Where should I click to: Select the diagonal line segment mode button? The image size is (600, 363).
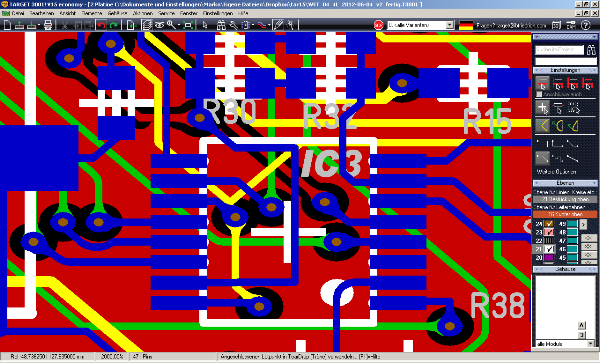543,158
